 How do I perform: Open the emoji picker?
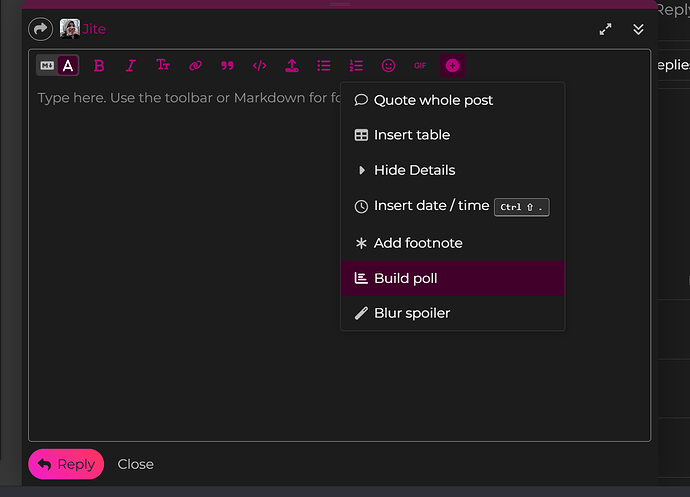coord(388,66)
